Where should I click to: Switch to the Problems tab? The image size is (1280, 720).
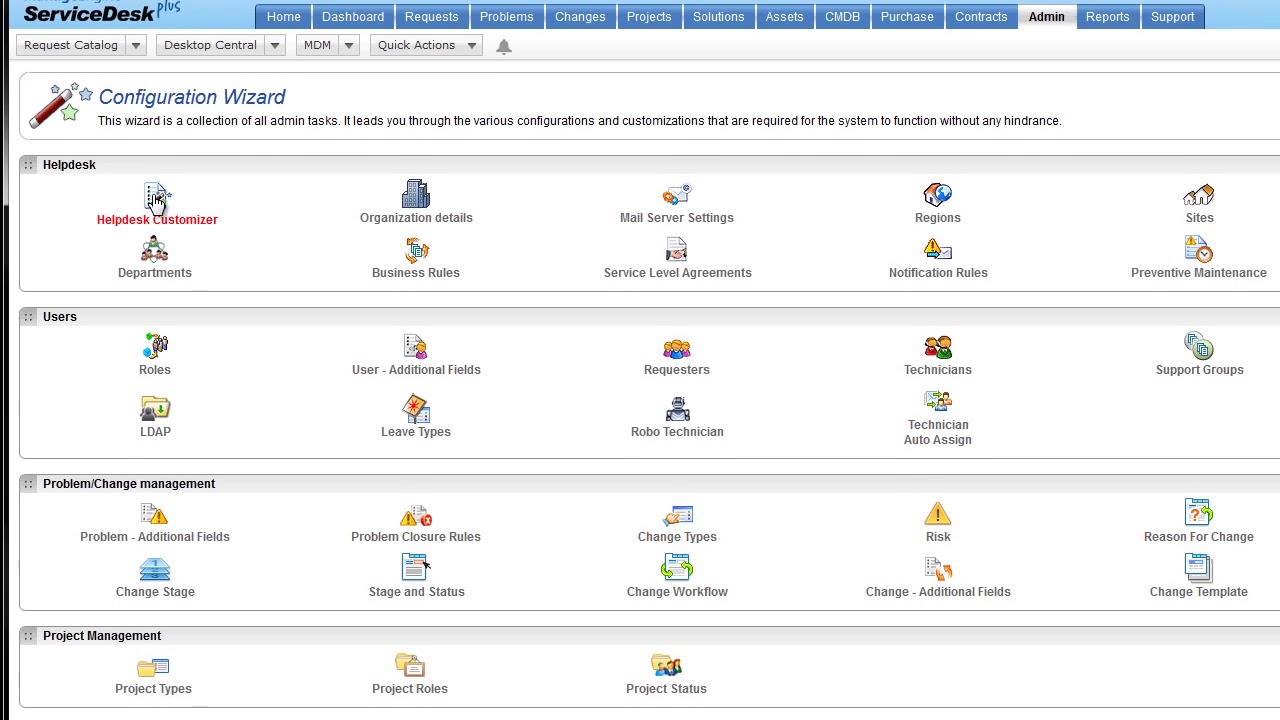tap(506, 16)
